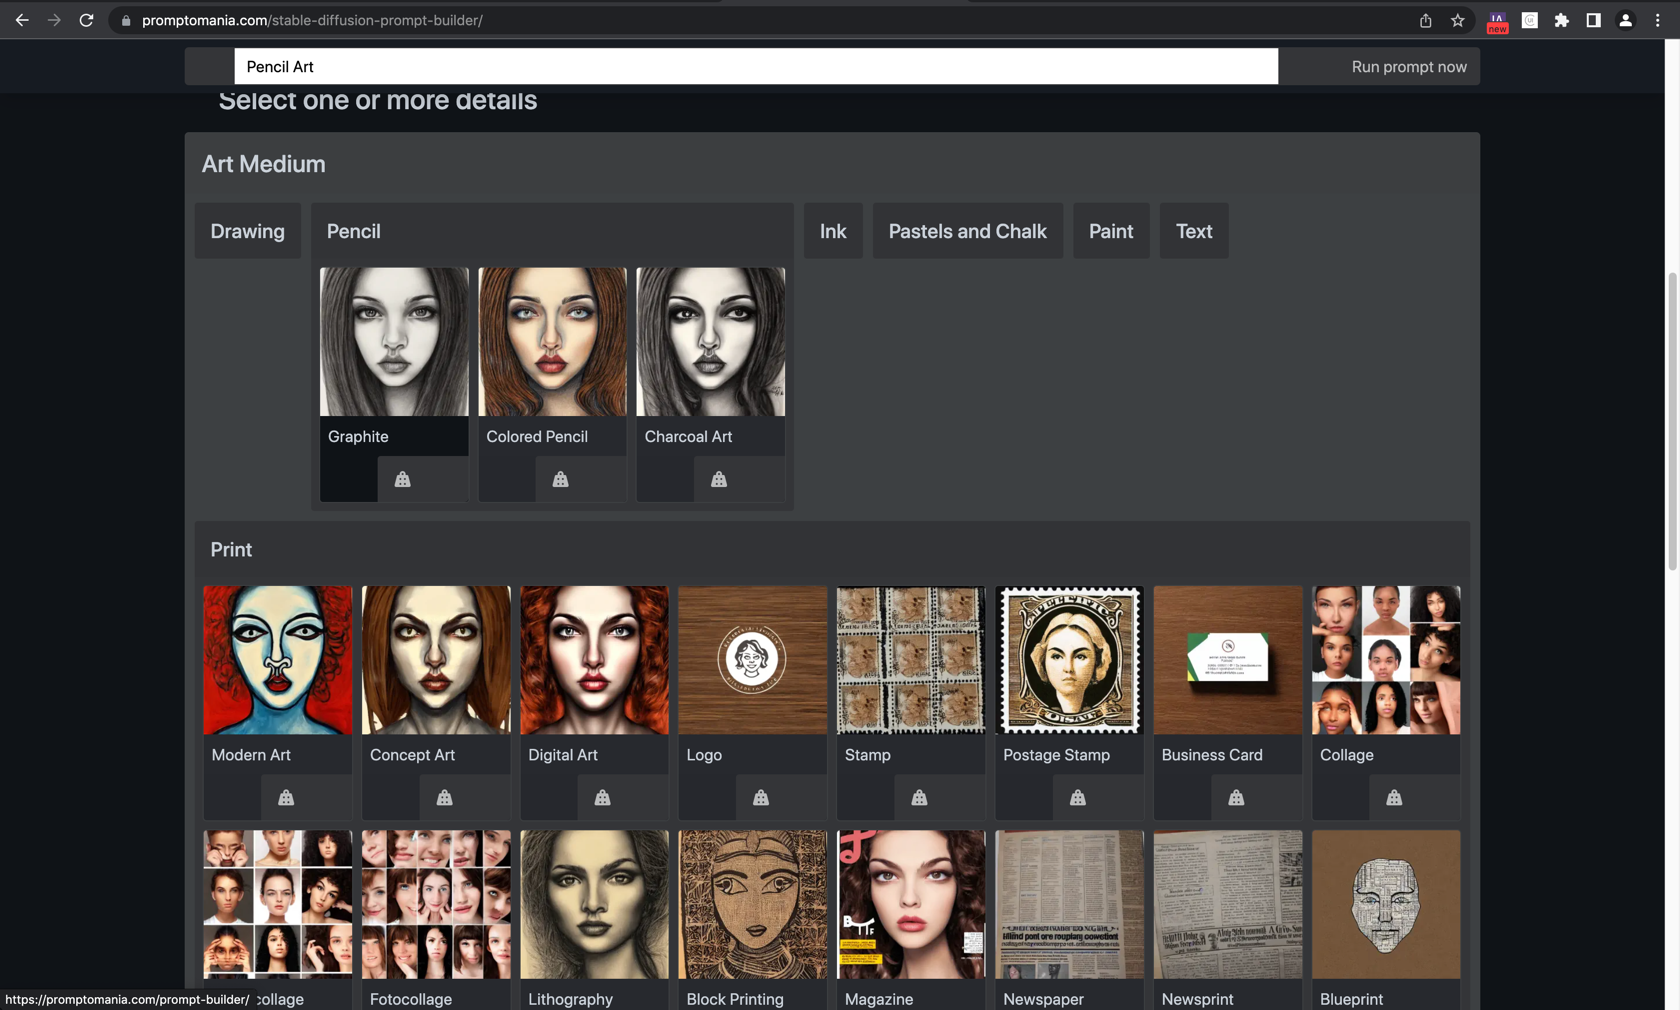
Task: Pick the Digital Art thumbnail
Action: [594, 660]
